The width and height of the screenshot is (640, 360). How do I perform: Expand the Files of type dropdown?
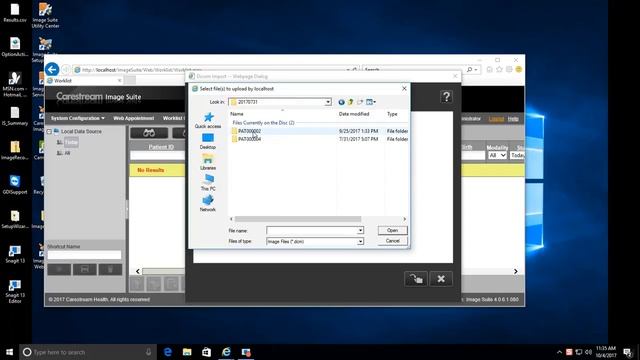(360, 242)
